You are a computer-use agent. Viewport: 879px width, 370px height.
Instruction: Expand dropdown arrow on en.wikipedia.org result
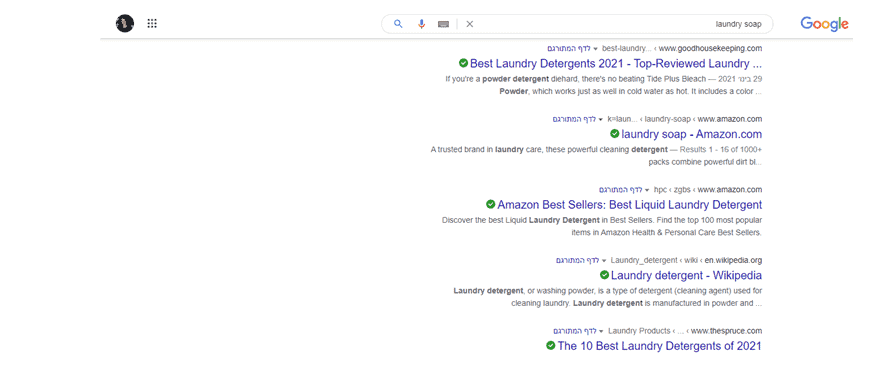pos(604,261)
